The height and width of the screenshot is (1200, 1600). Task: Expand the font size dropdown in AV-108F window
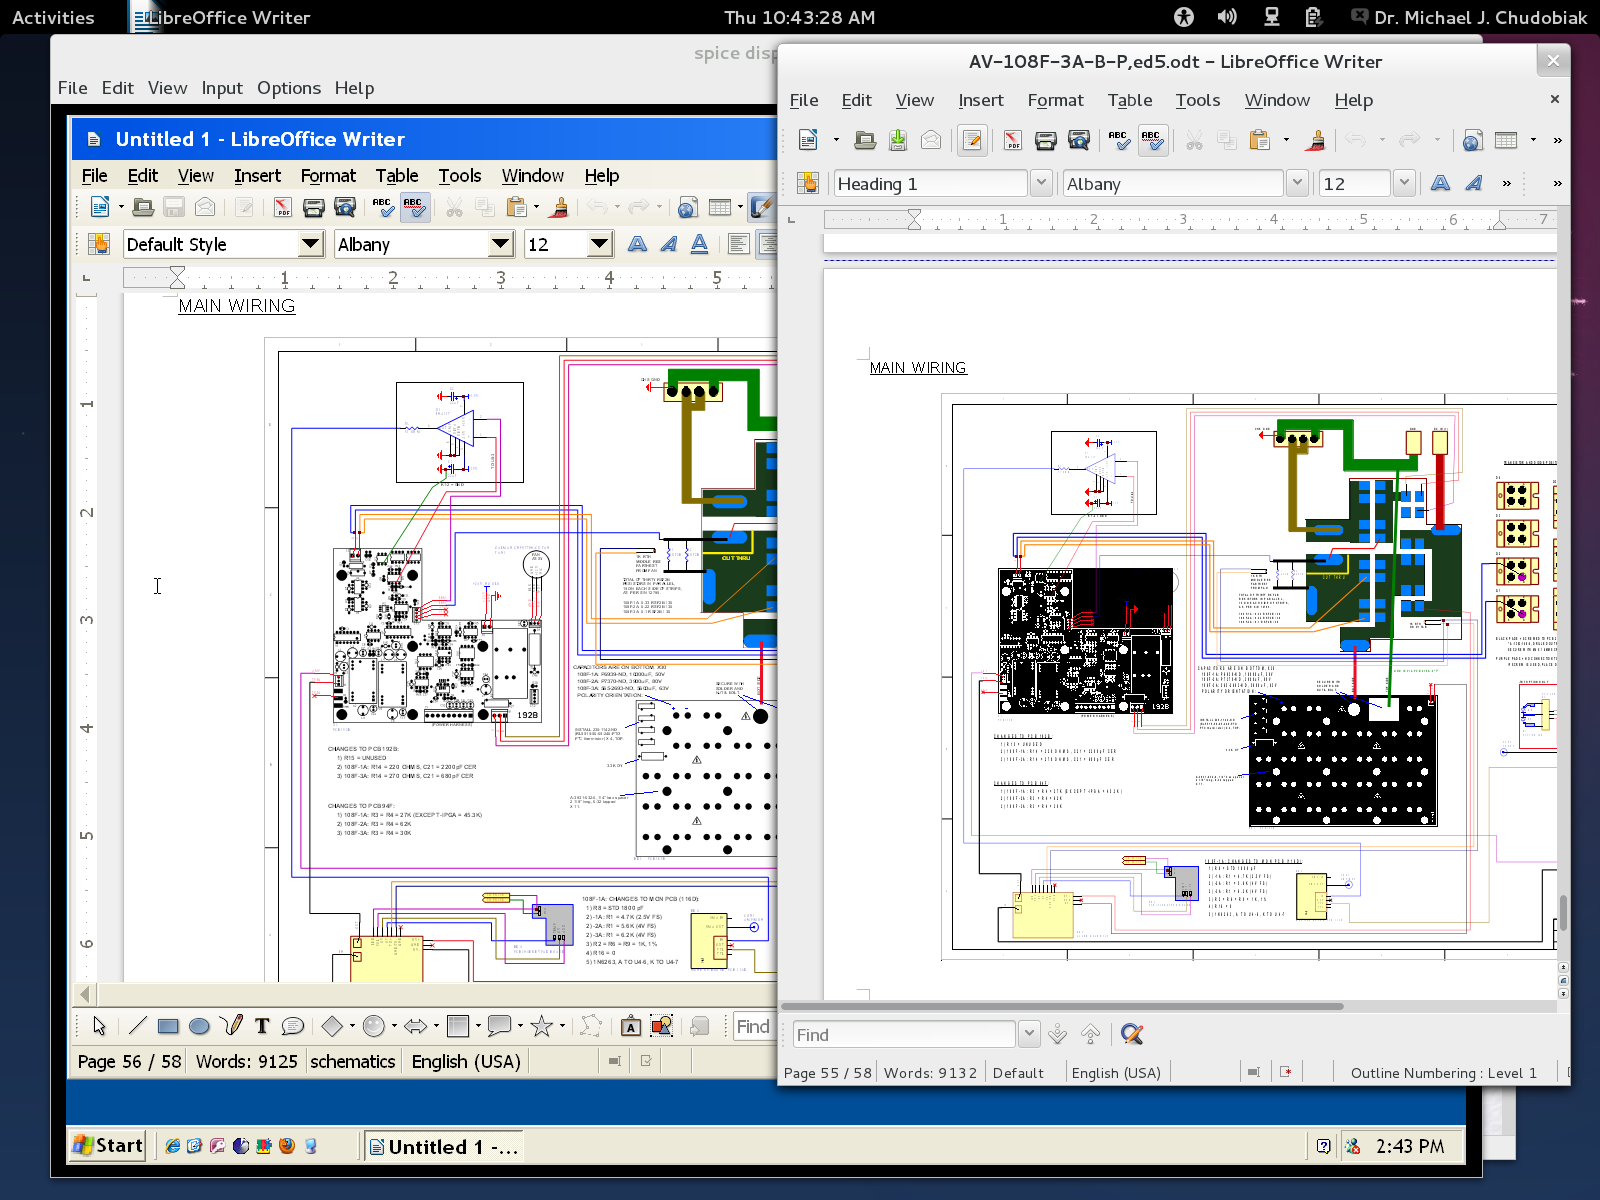tap(1404, 183)
